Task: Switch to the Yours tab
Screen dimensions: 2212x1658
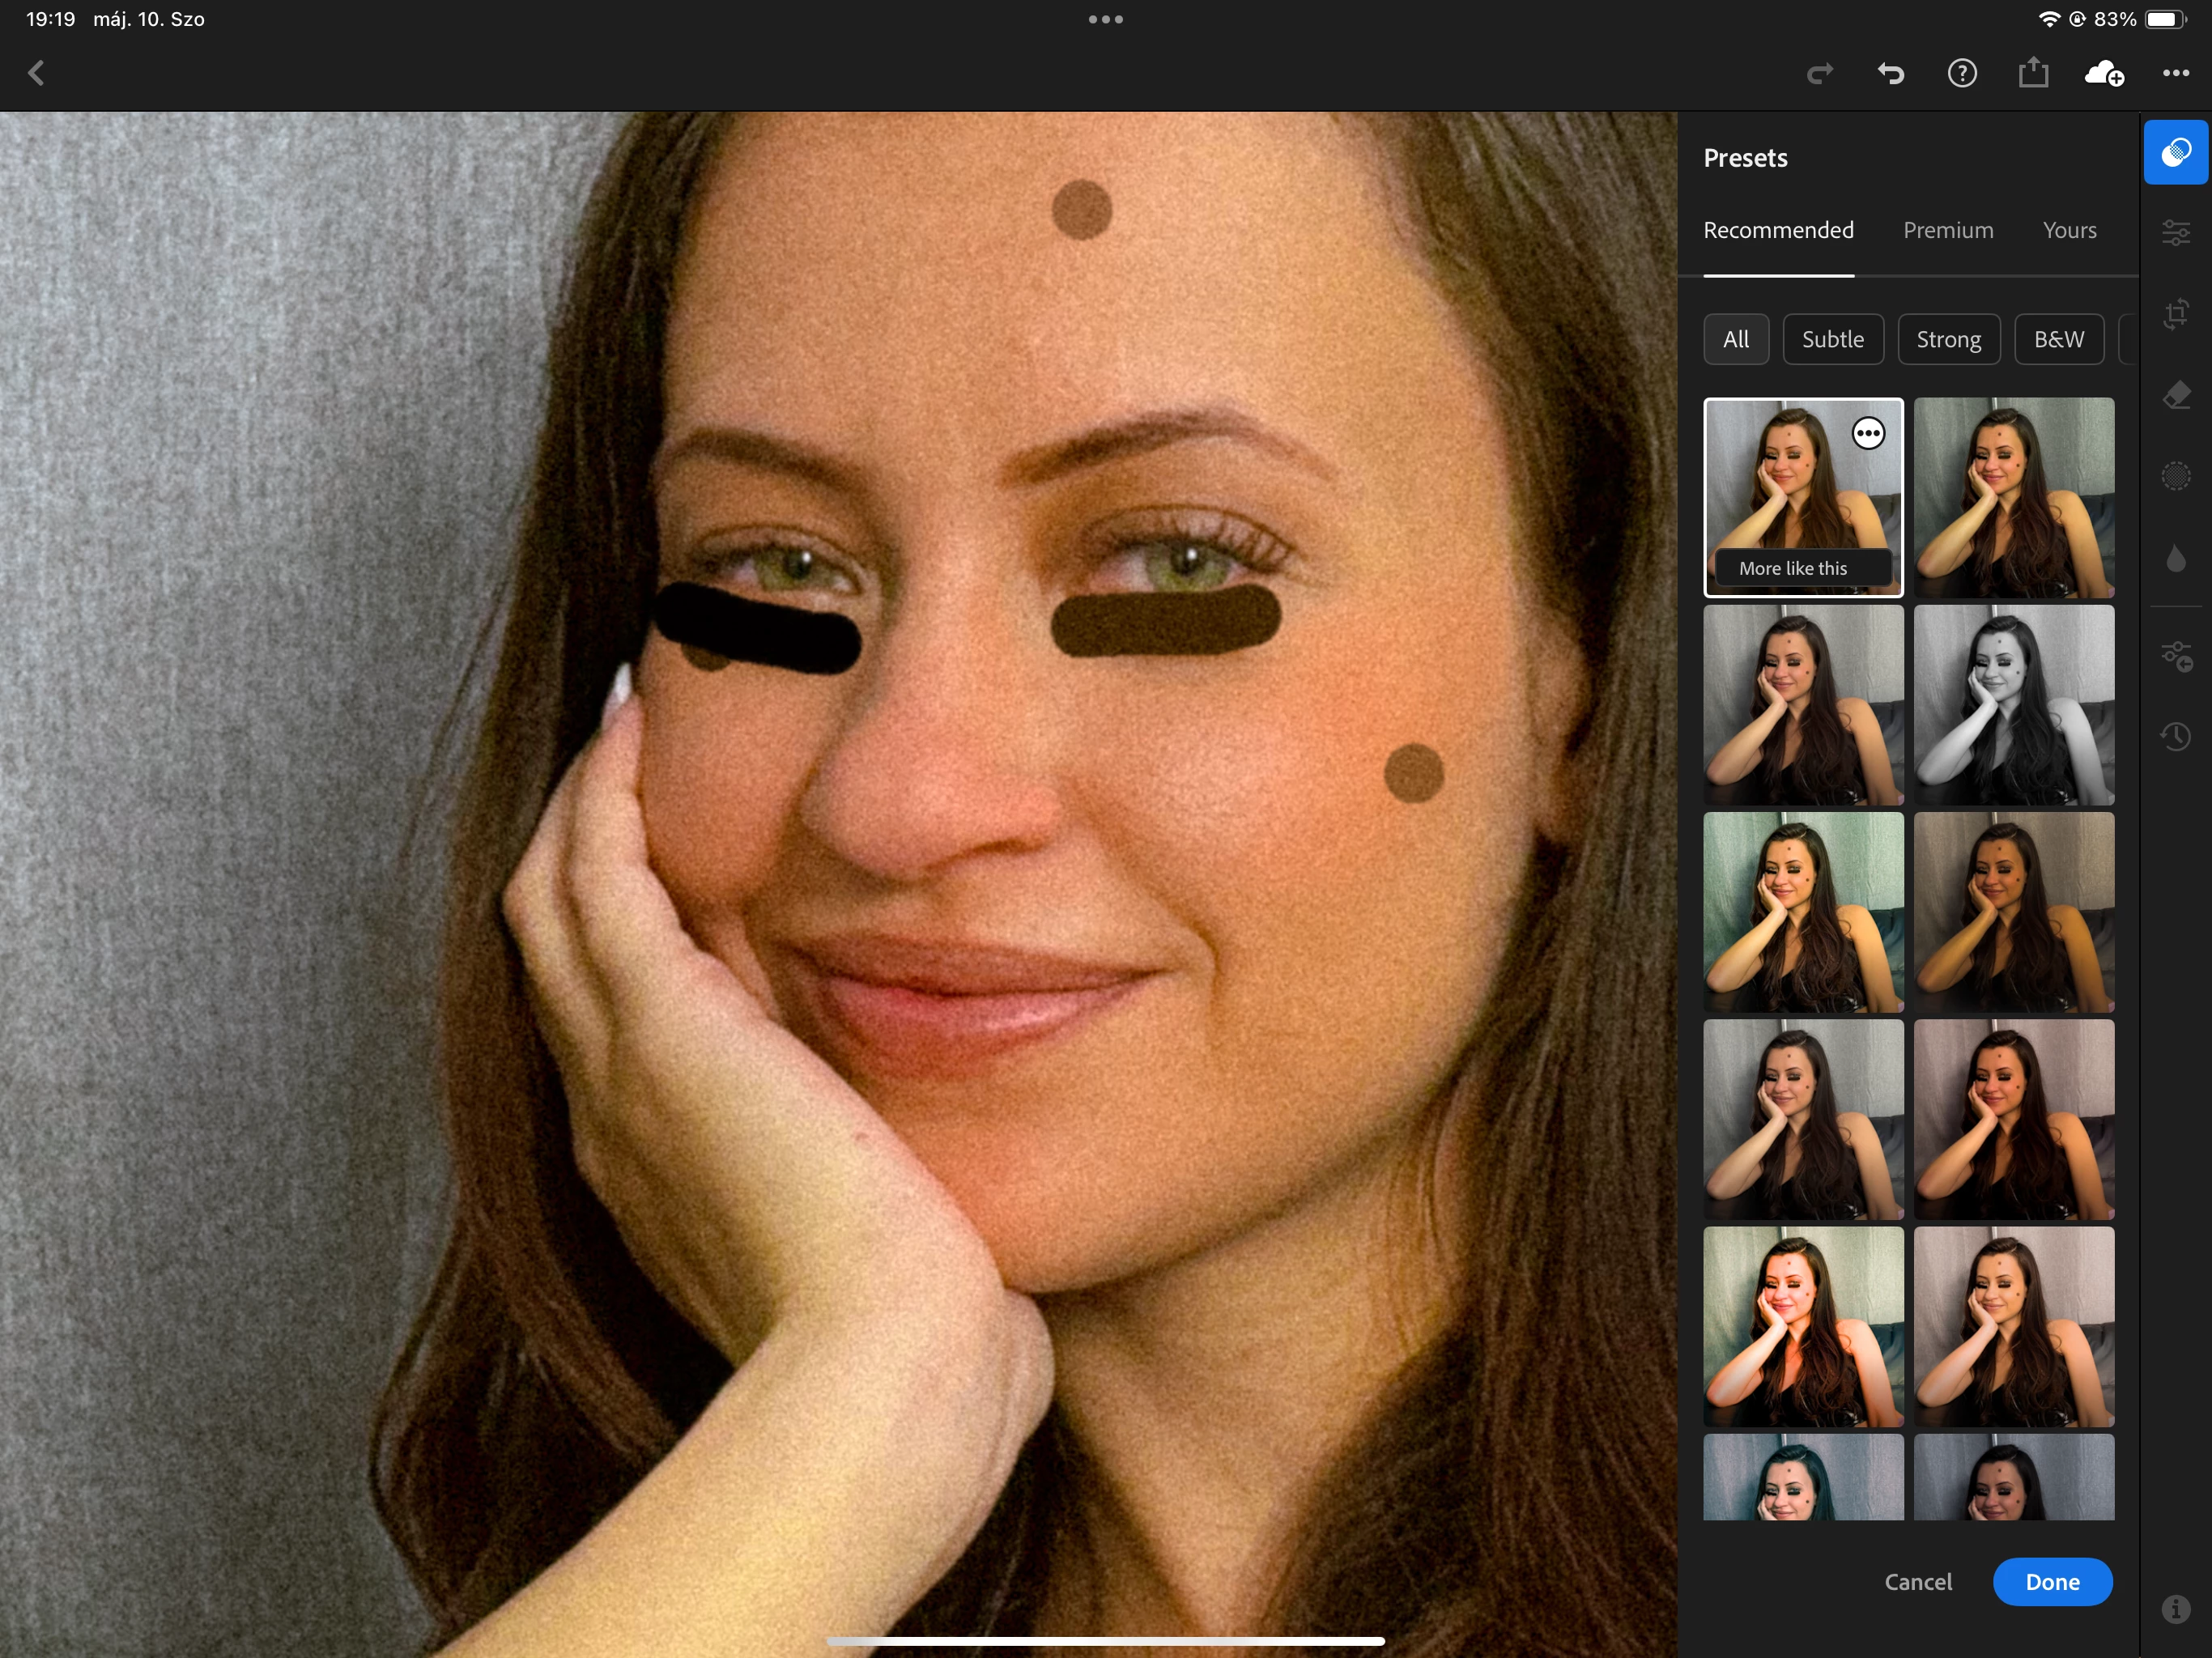Action: point(2069,231)
